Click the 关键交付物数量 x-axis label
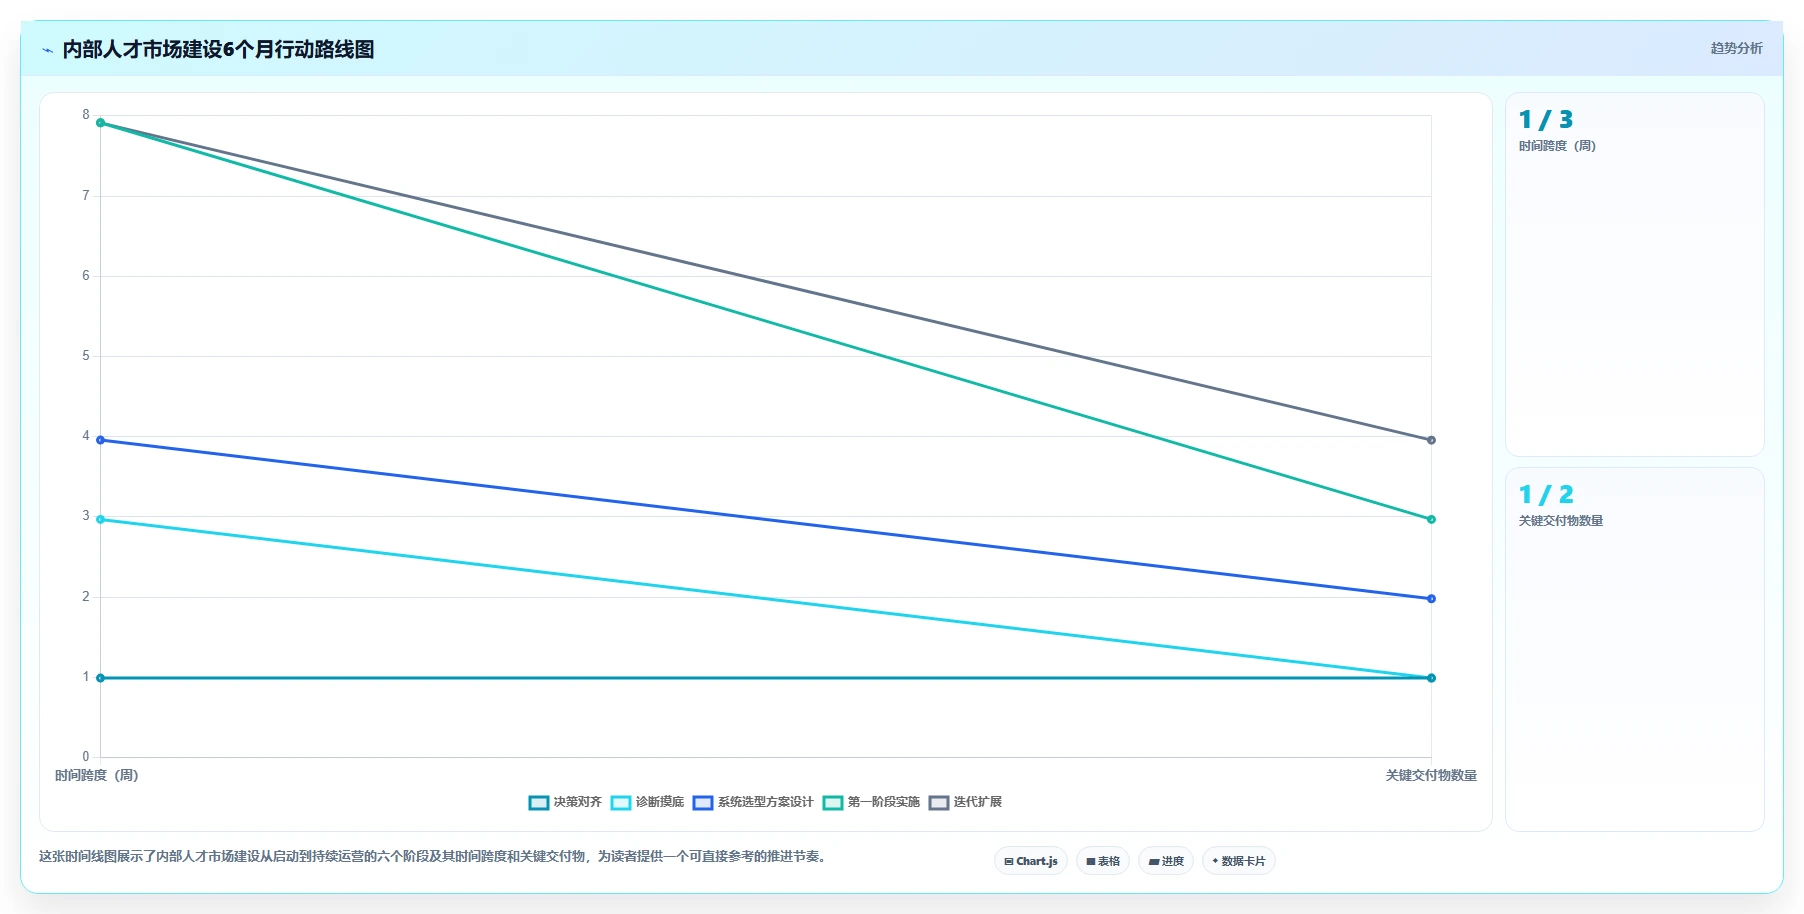This screenshot has width=1804, height=914. (x=1431, y=775)
